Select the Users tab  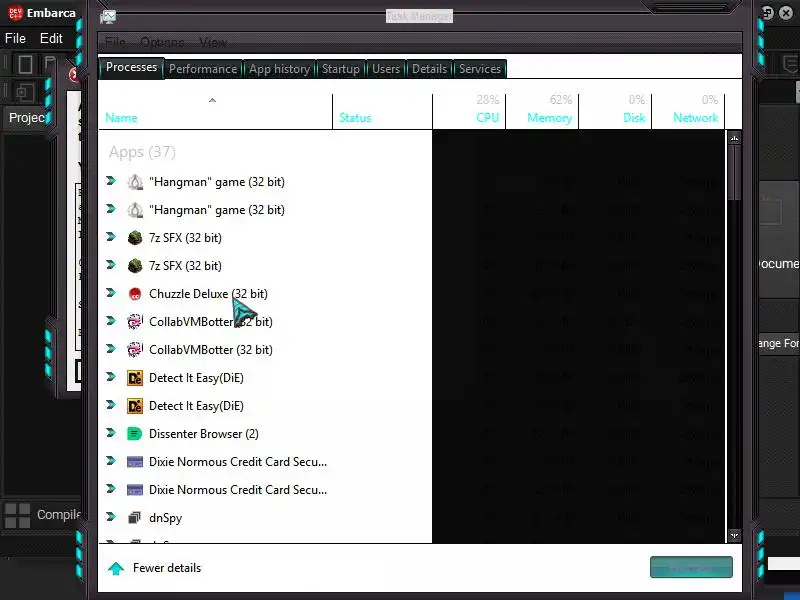386,69
